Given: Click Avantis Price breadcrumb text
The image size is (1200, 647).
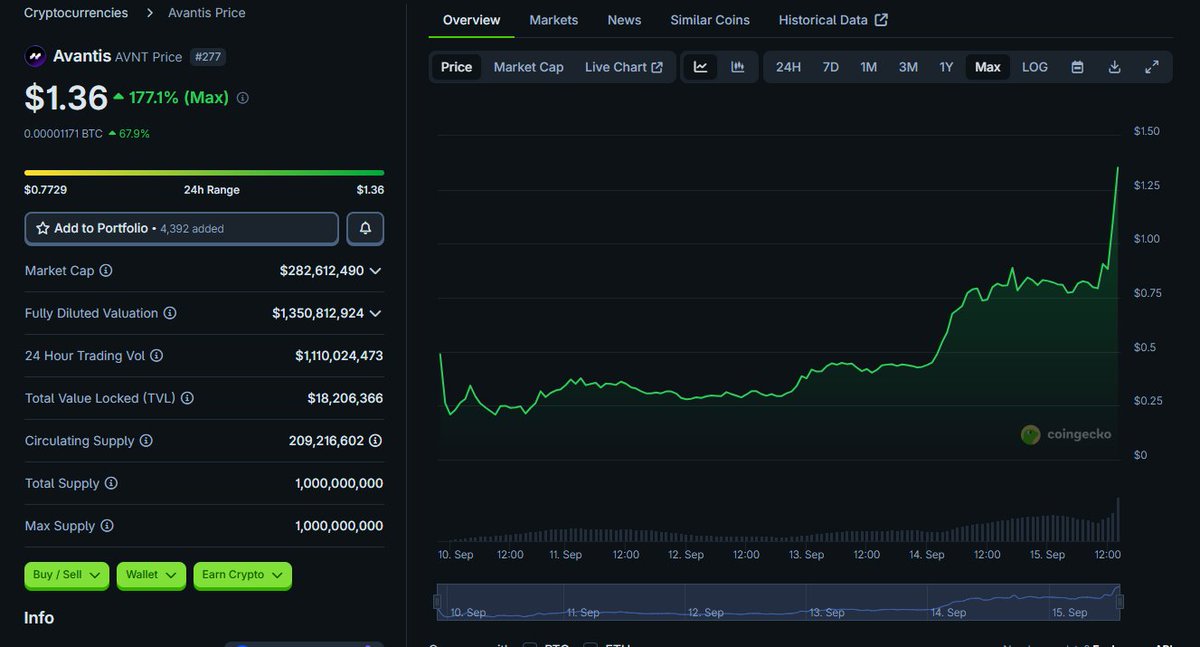Looking at the screenshot, I should pos(207,13).
